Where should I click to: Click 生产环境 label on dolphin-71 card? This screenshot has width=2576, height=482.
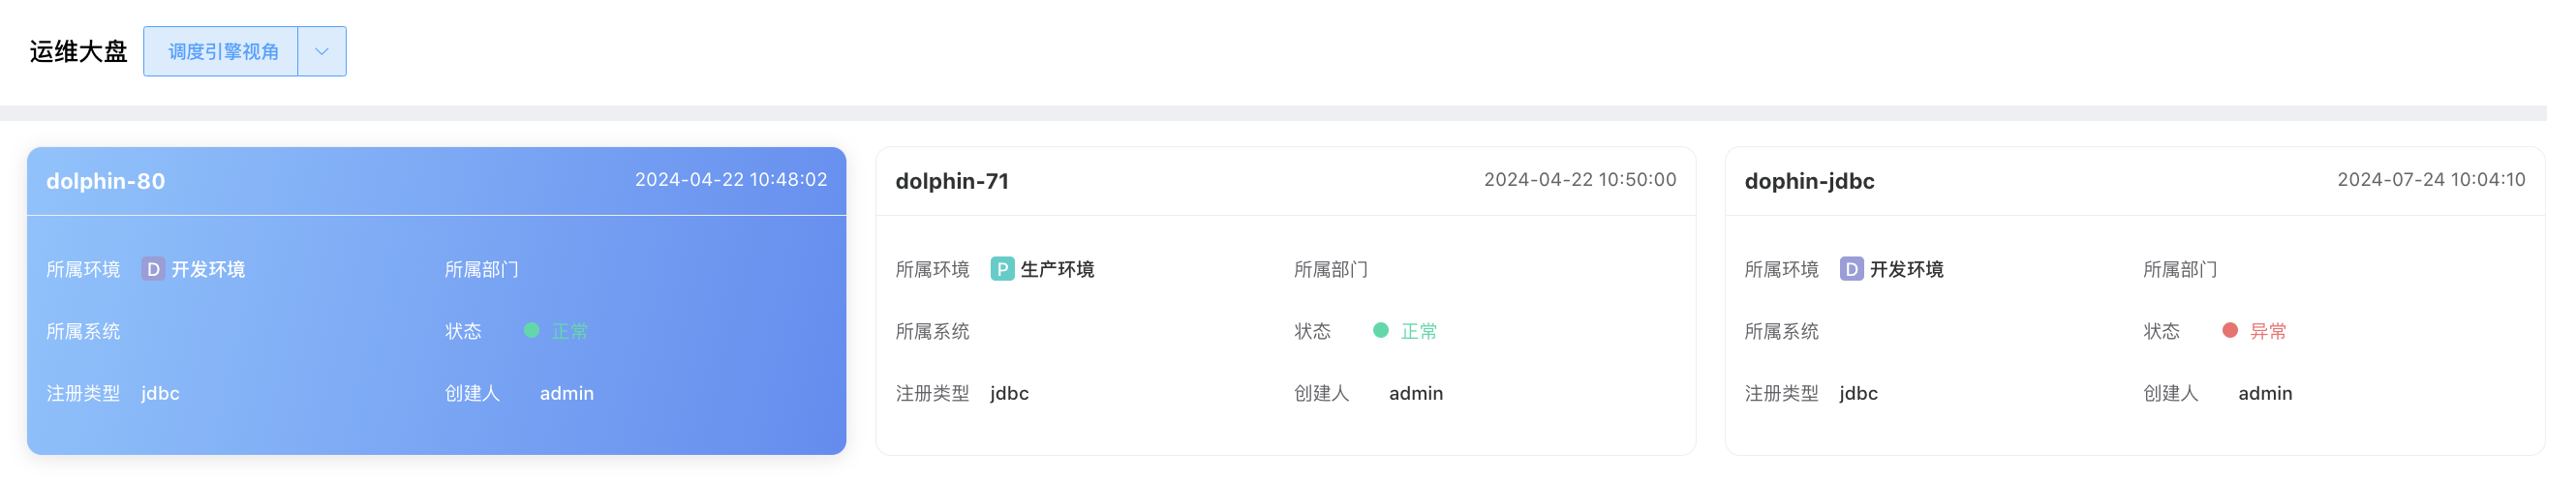[1057, 269]
